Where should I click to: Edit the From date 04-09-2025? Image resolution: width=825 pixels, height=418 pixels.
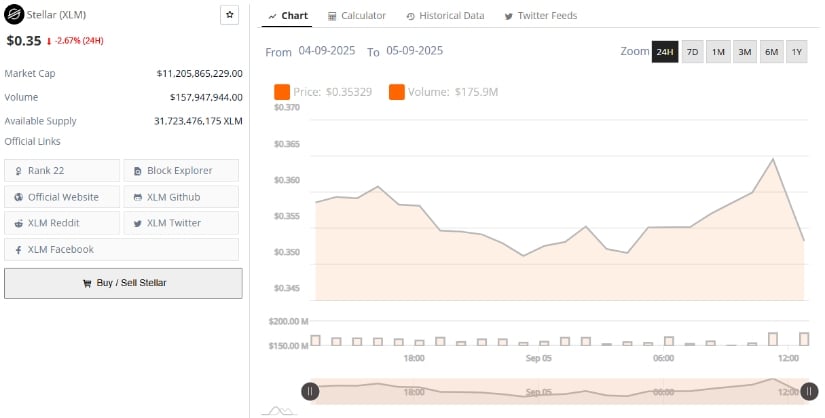click(327, 51)
